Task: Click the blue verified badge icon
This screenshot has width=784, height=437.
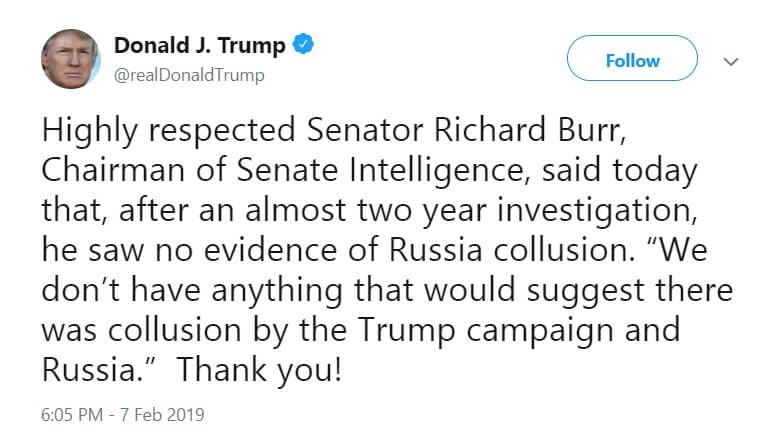Action: (x=304, y=46)
